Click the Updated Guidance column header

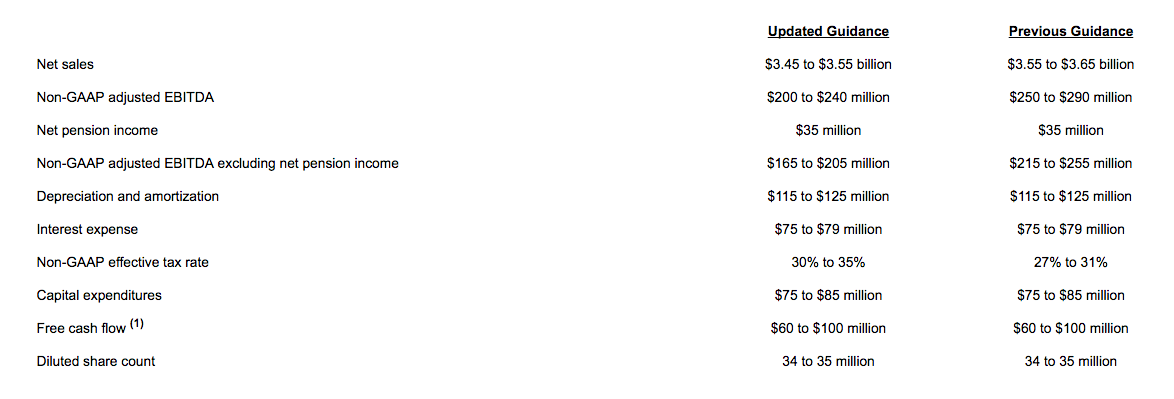click(x=828, y=31)
